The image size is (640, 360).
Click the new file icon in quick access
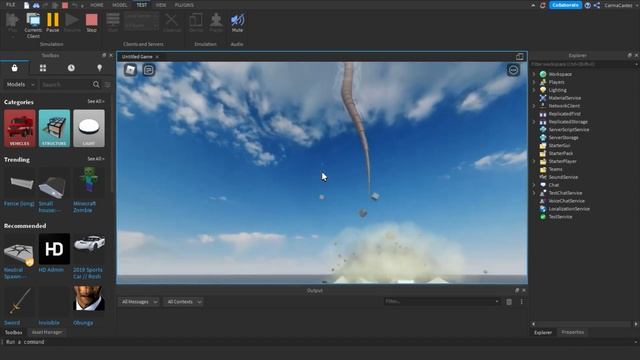[x=27, y=5]
